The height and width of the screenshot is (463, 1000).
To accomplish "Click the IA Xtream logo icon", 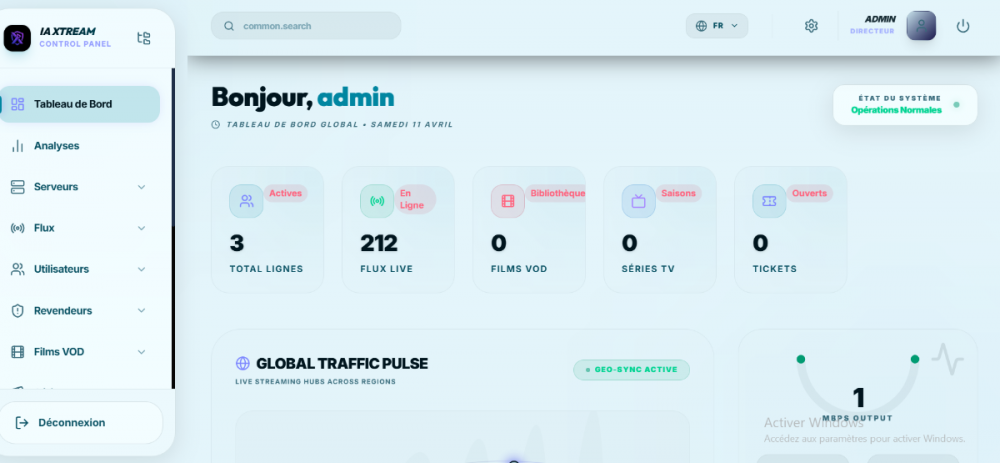I will 18,38.
